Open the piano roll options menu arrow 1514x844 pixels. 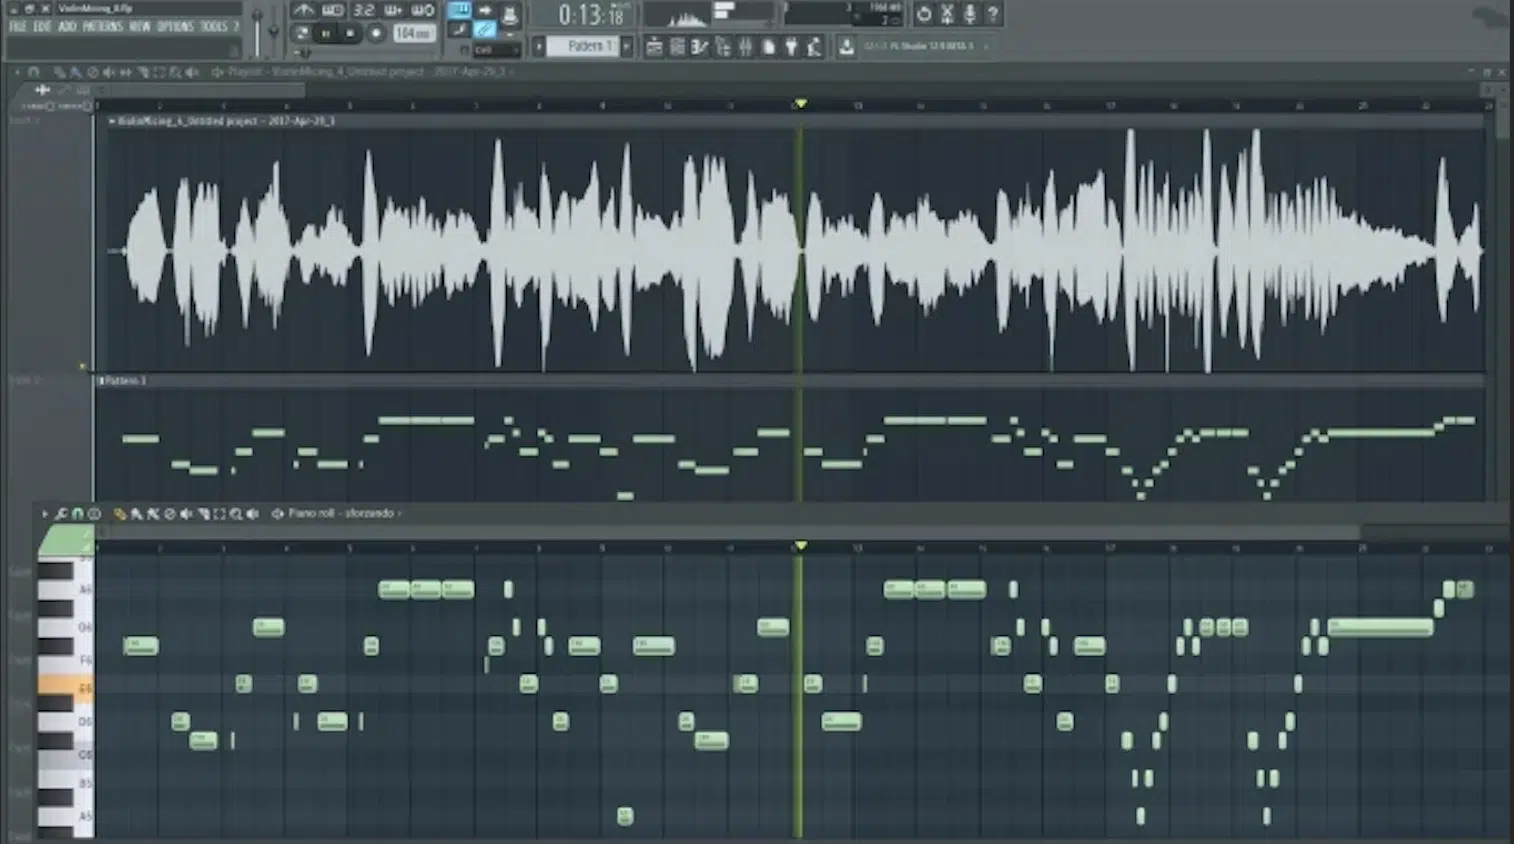pos(44,514)
